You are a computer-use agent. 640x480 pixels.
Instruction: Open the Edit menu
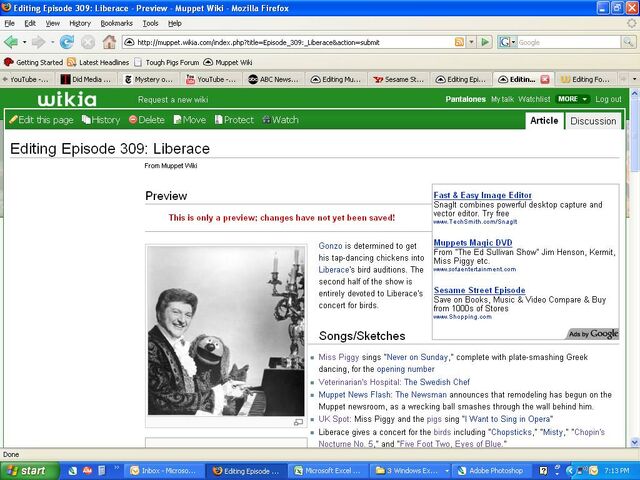pyautogui.click(x=30, y=24)
